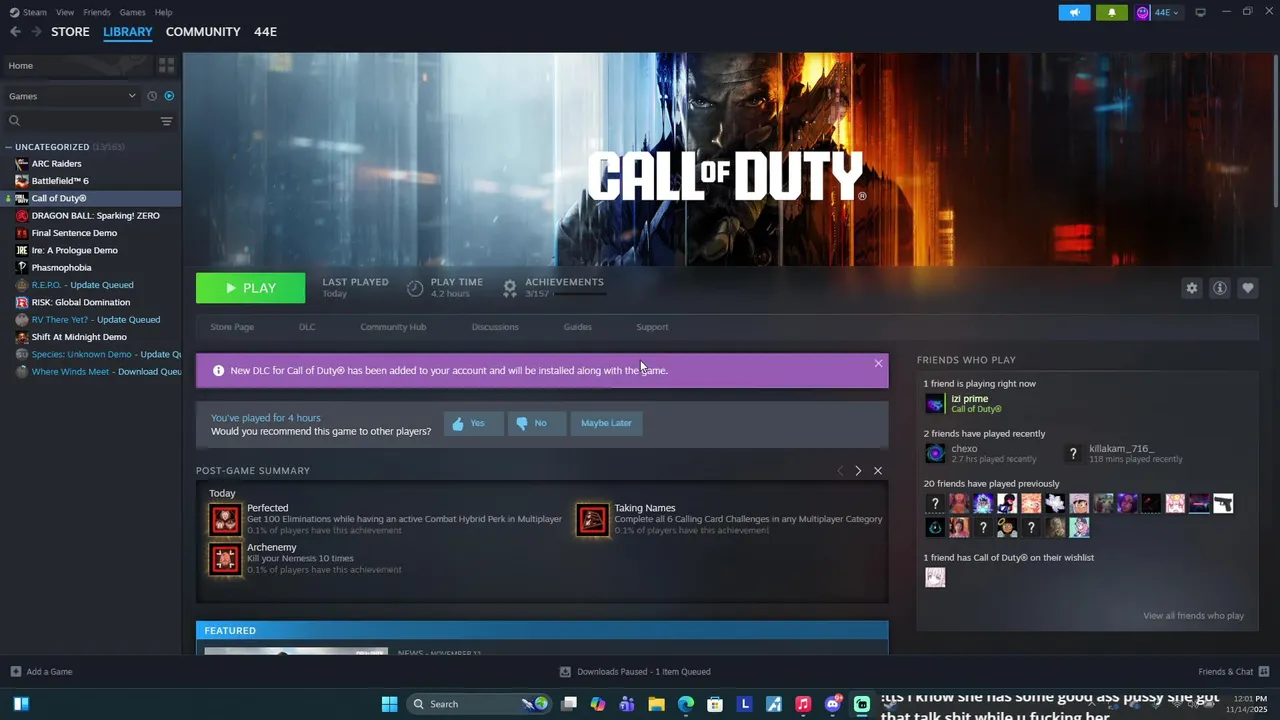Image resolution: width=1280 pixels, height=720 pixels.
Task: Go to next post-game summary
Action: coord(858,471)
